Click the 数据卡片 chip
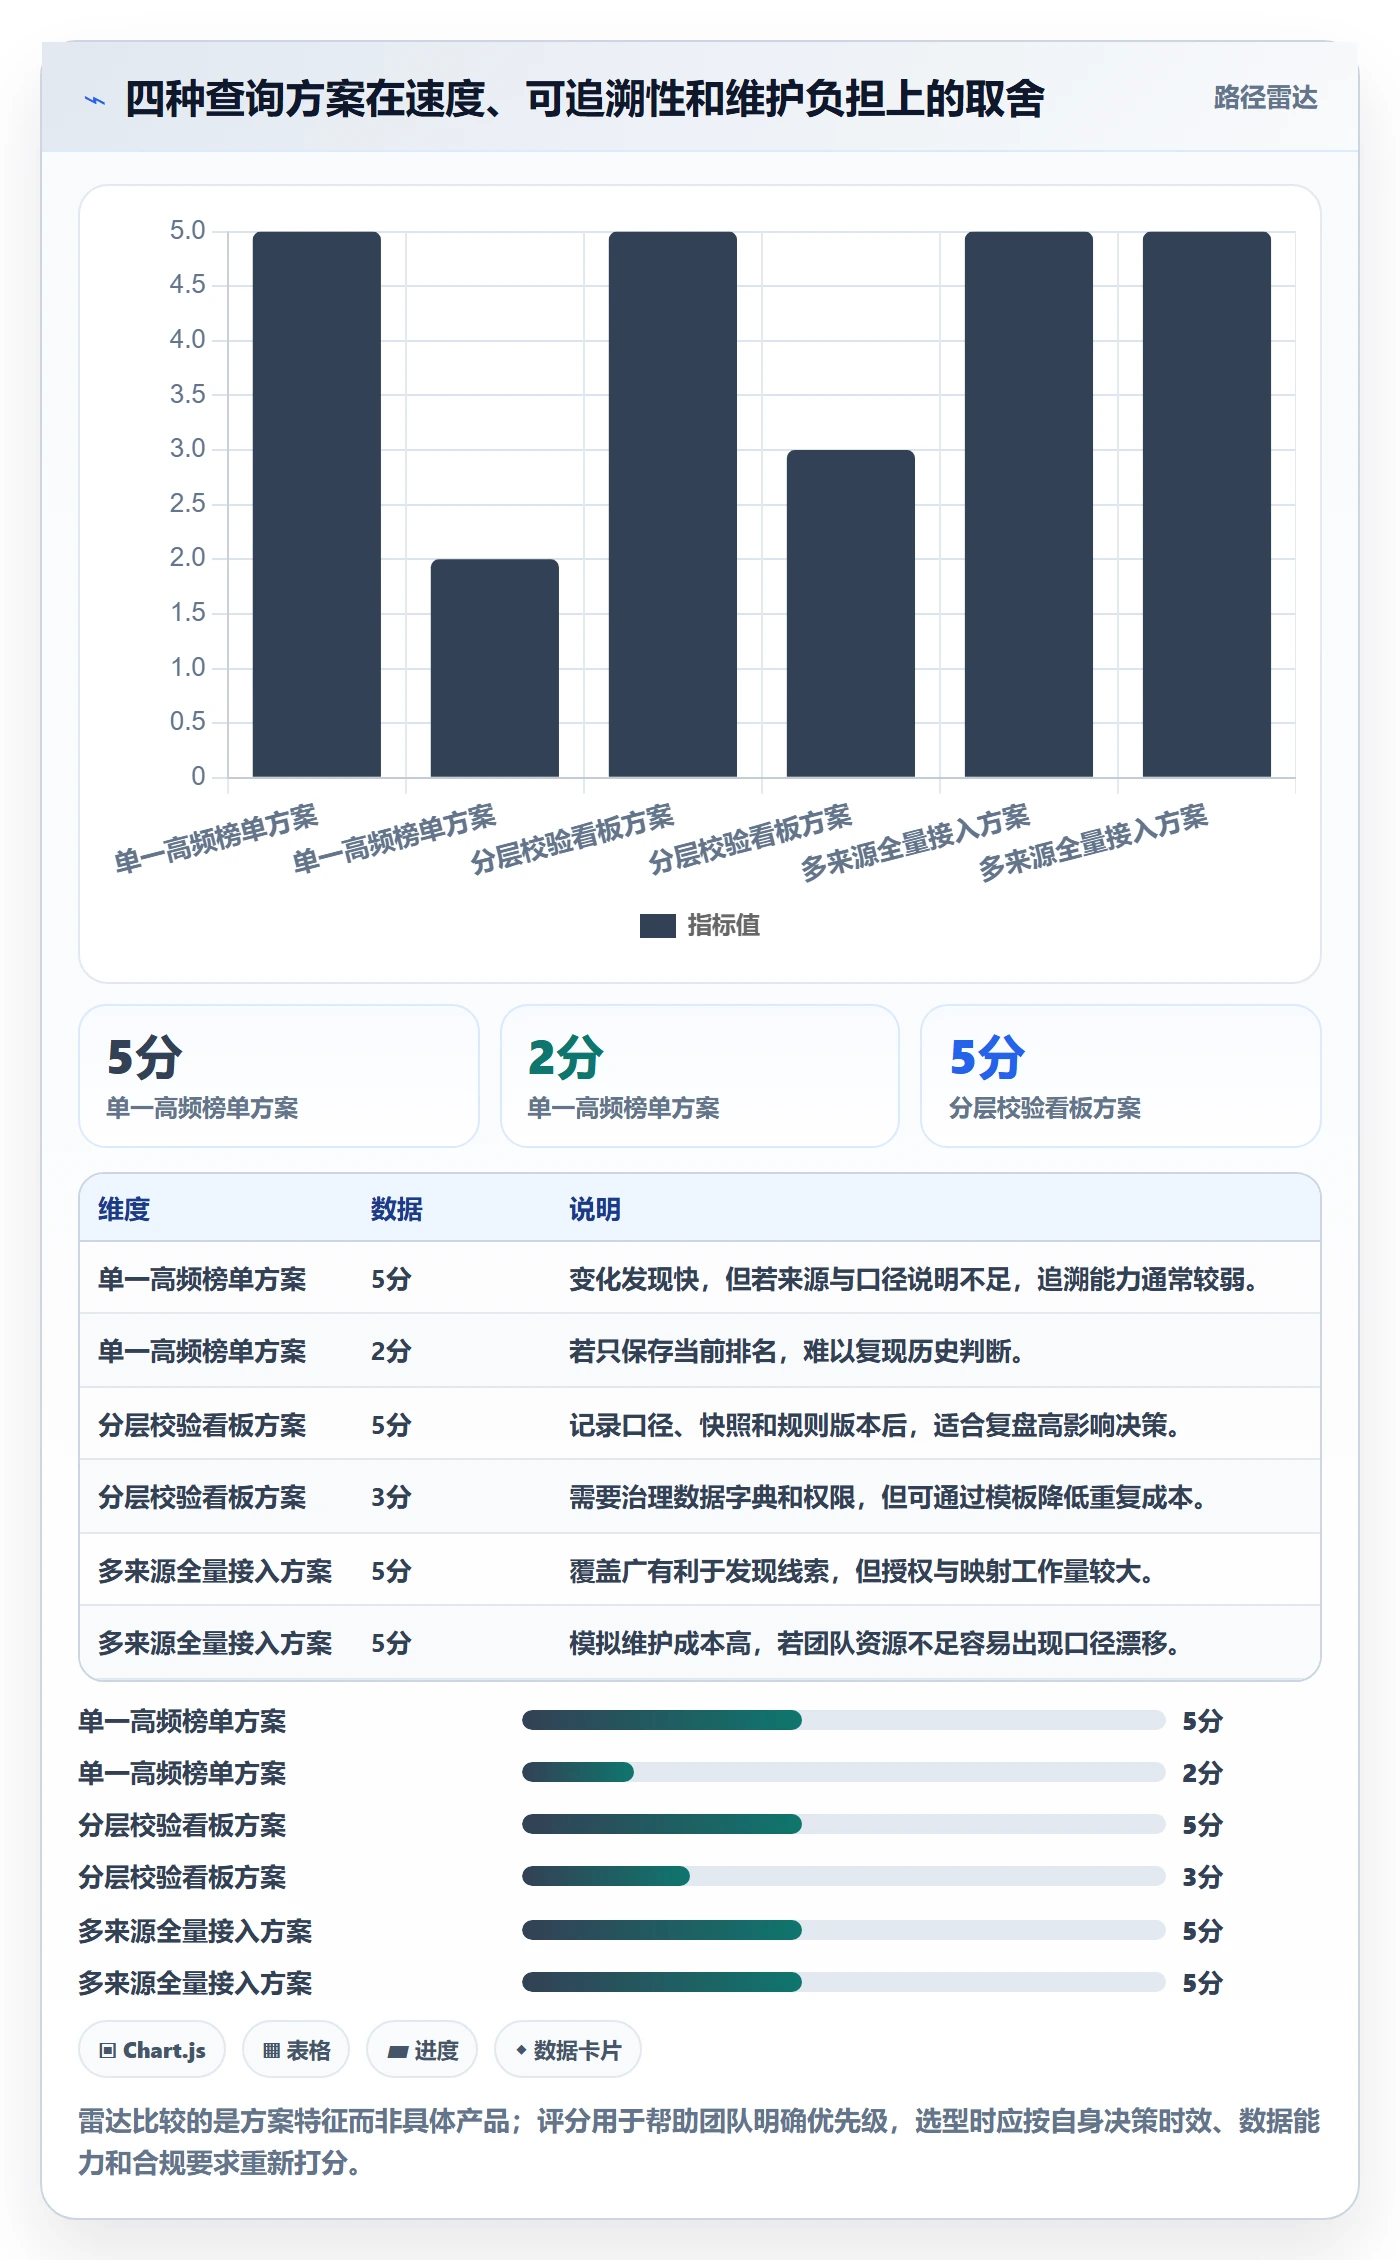The height and width of the screenshot is (2260, 1400). [568, 2050]
